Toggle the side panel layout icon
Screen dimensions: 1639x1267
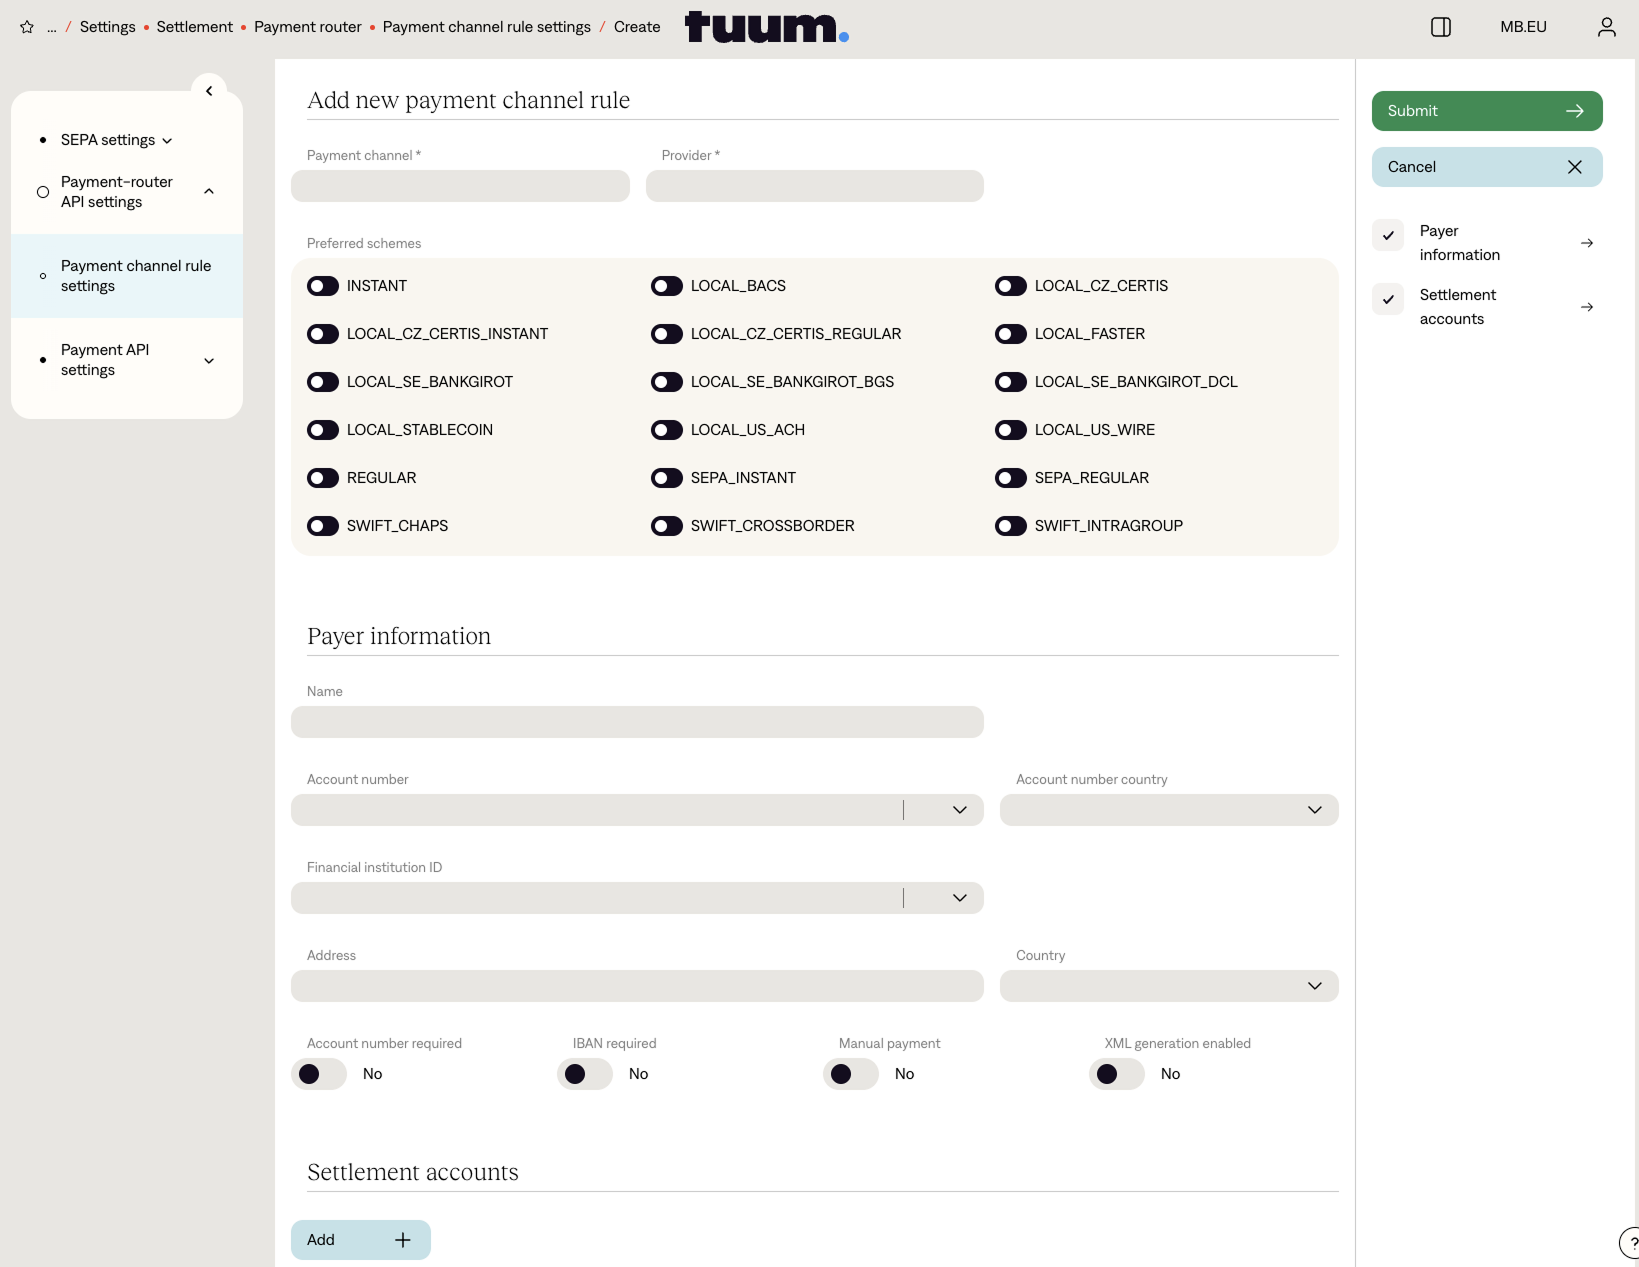click(x=1440, y=27)
